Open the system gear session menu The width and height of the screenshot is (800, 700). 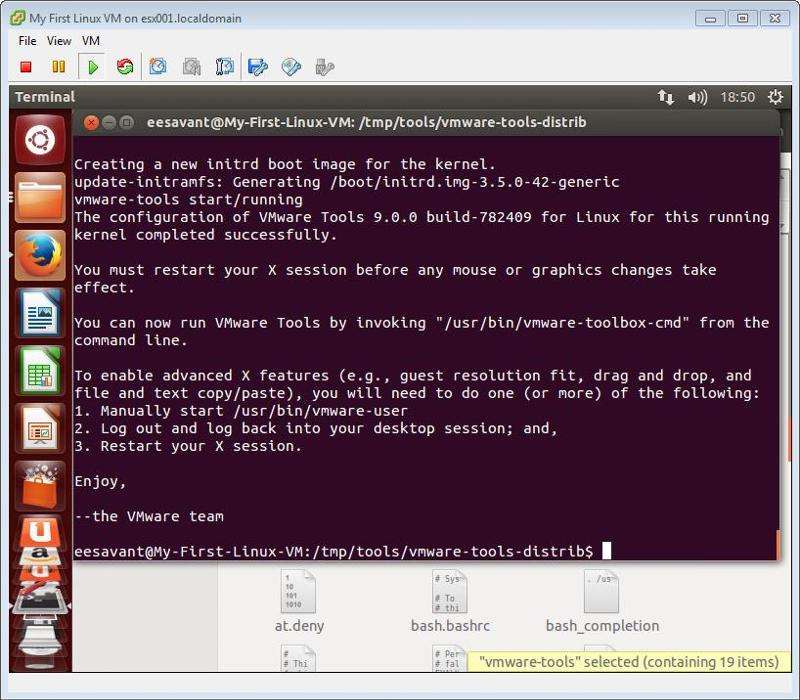tap(776, 97)
